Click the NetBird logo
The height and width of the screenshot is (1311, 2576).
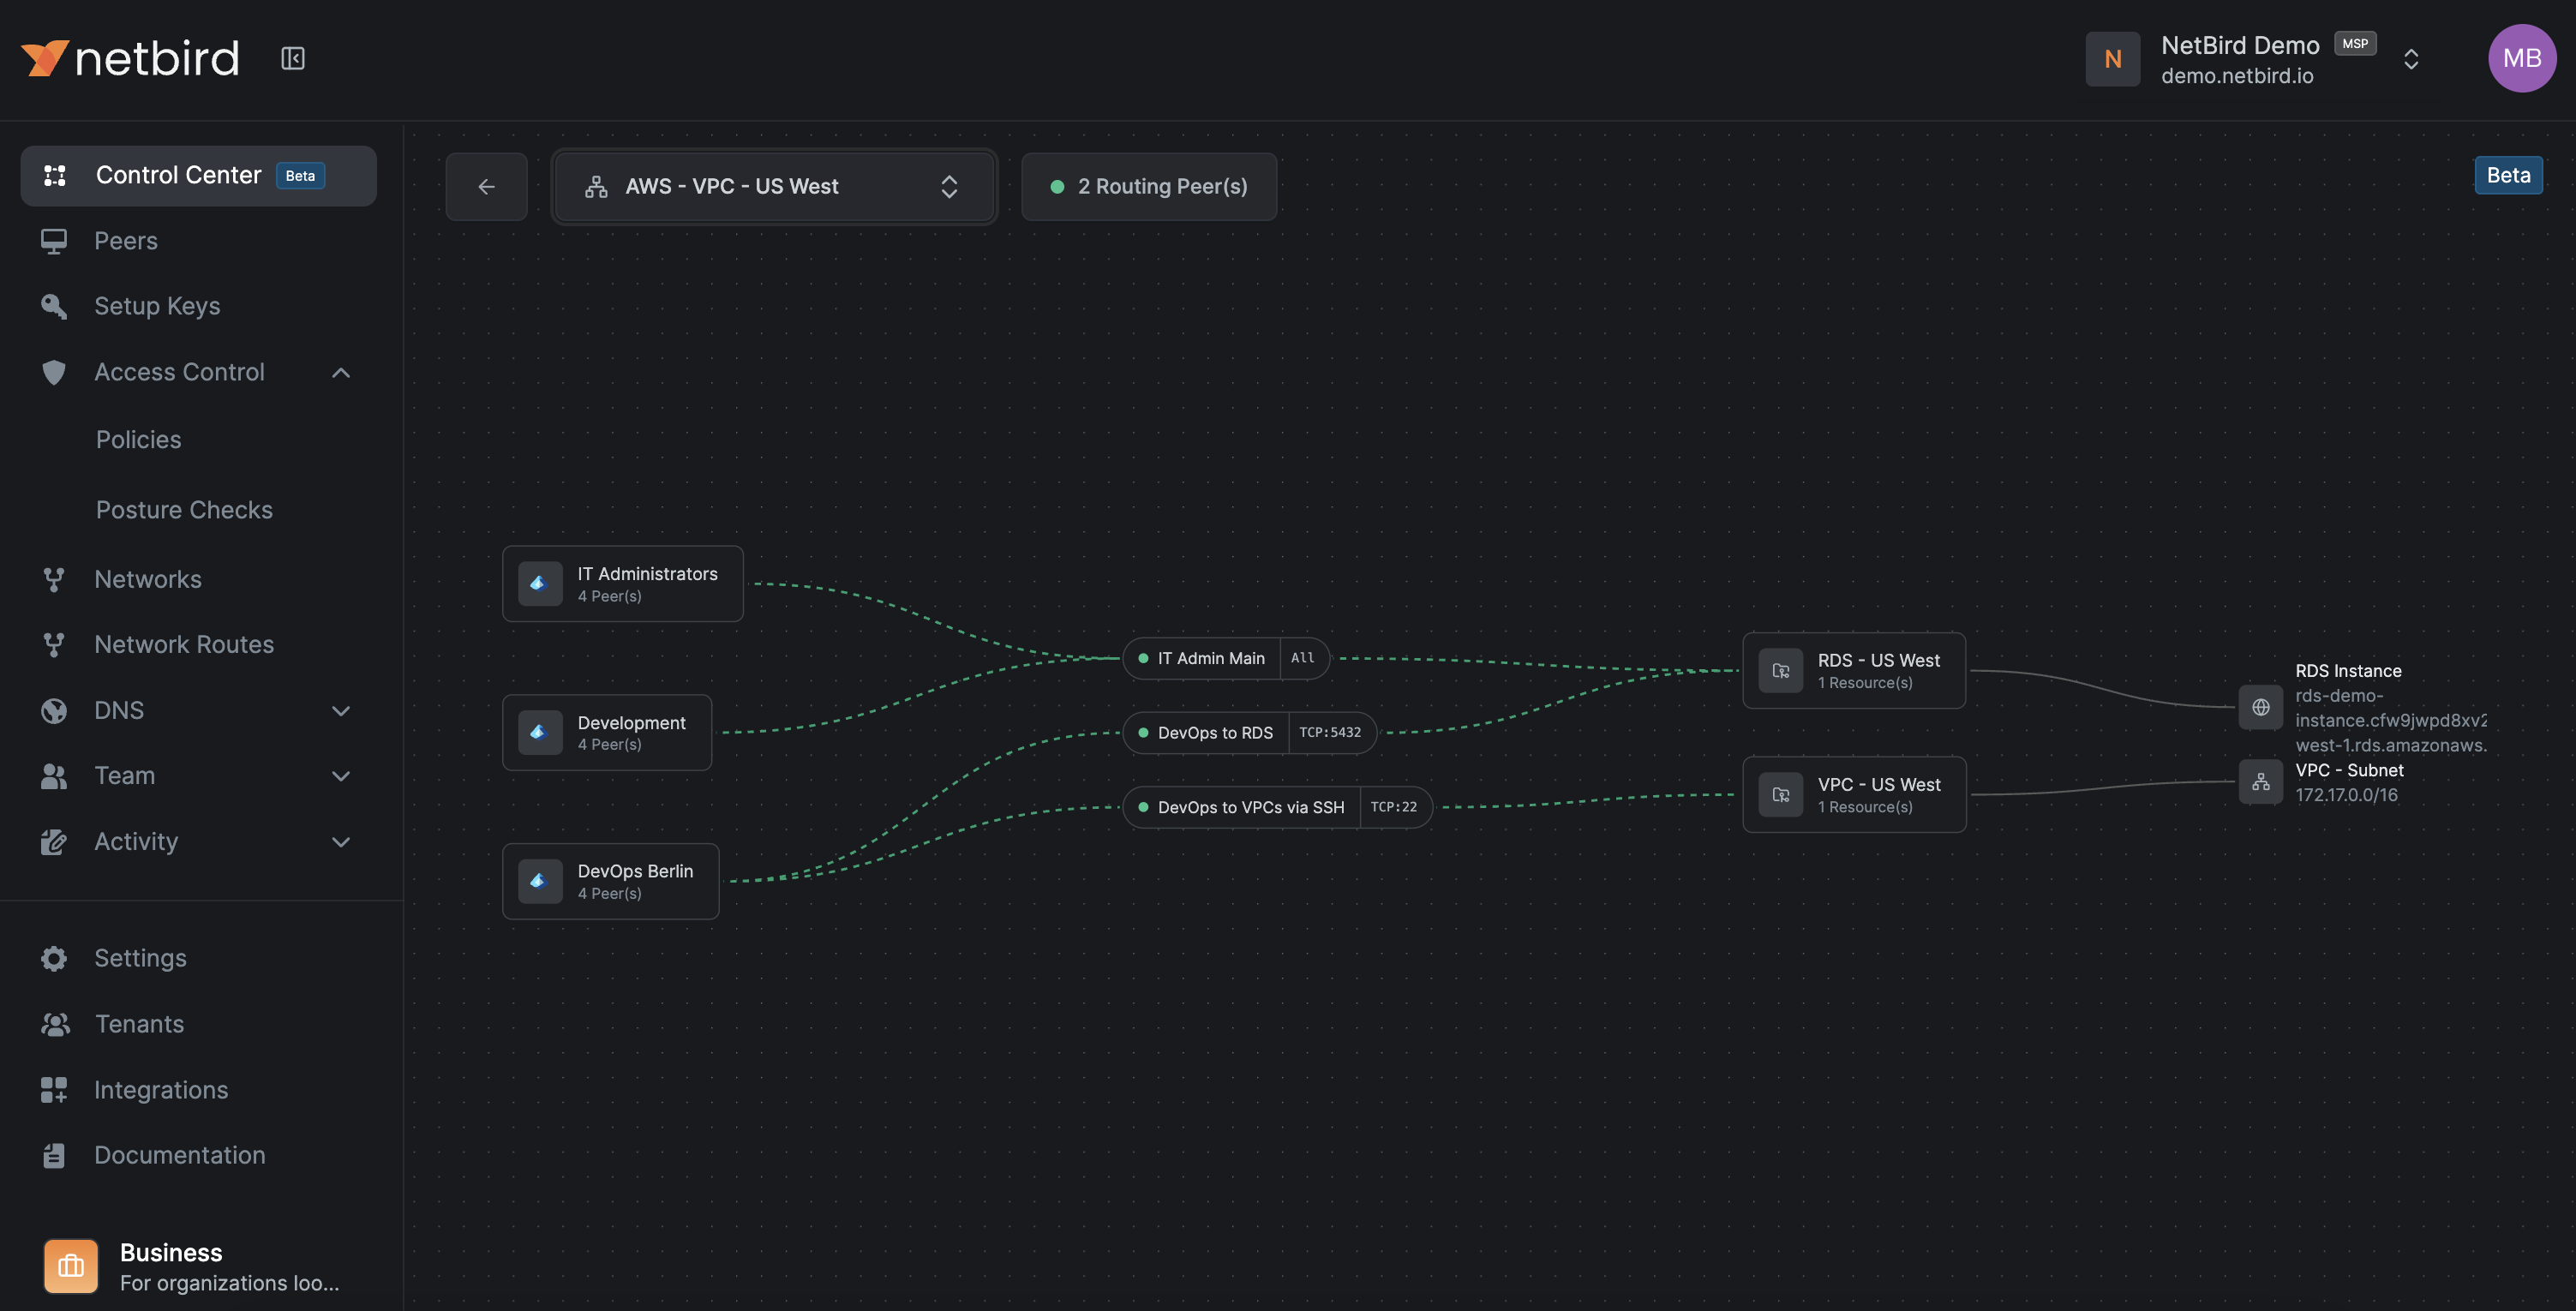point(129,57)
